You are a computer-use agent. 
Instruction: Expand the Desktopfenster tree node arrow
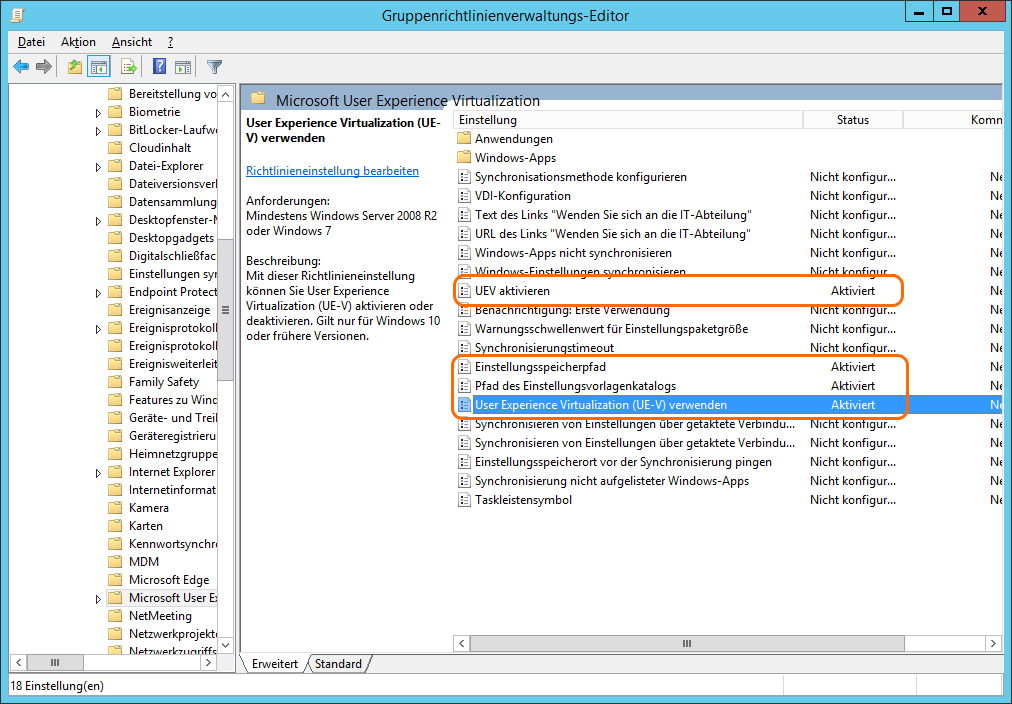[x=98, y=221]
